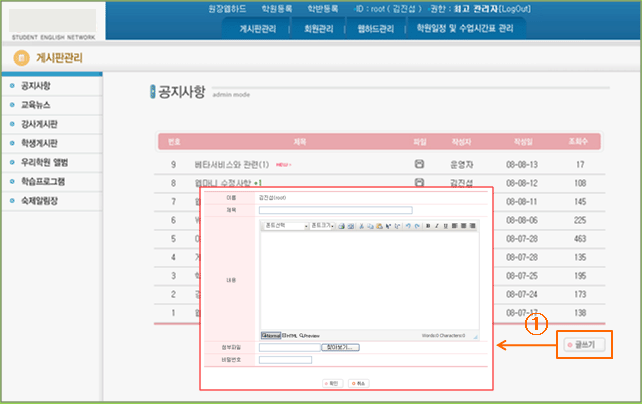Click the date 08-08-13 in row 9
This screenshot has width=642, height=404.
click(522, 165)
